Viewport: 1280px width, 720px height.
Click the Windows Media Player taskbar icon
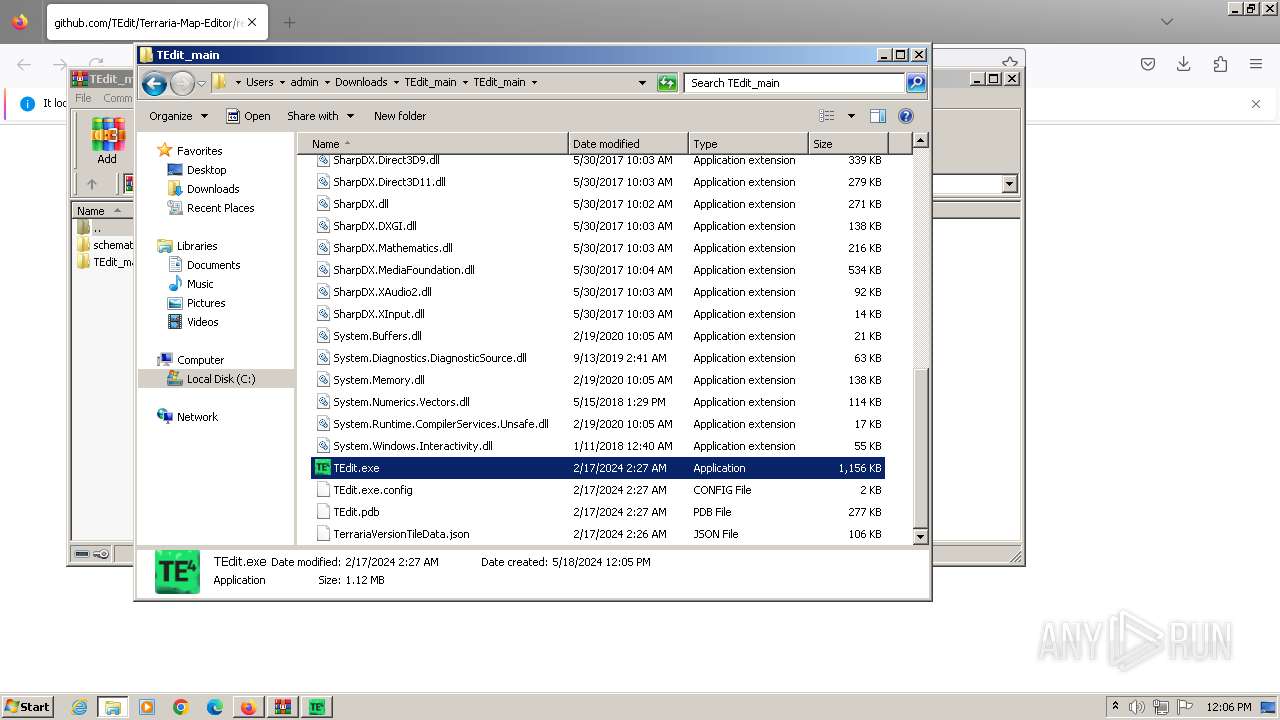147,707
